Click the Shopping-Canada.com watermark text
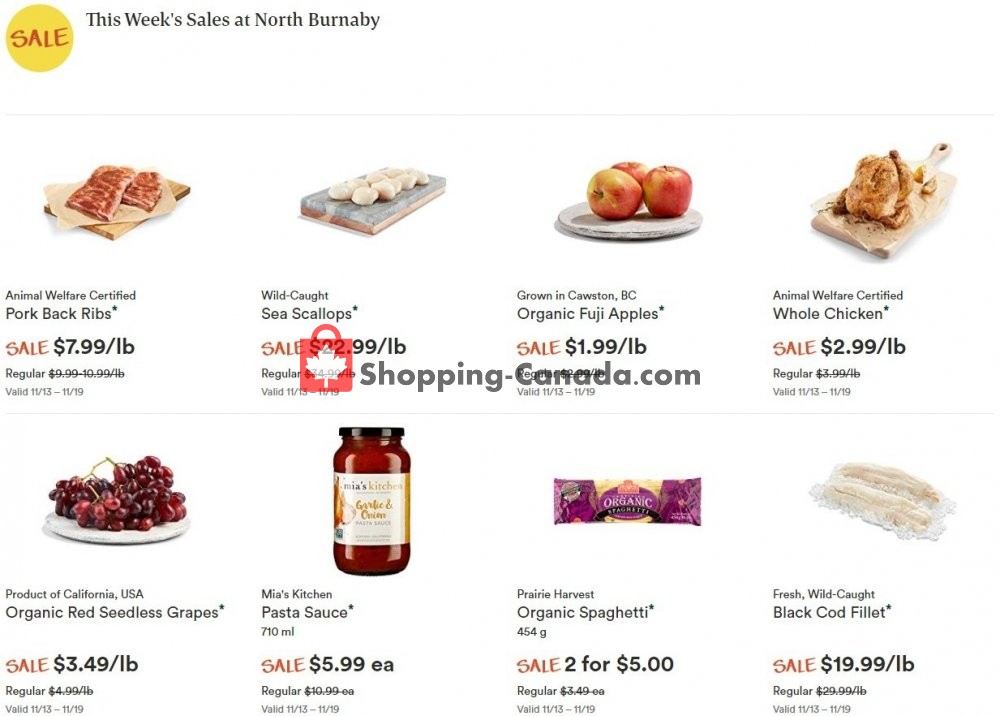 pos(530,376)
